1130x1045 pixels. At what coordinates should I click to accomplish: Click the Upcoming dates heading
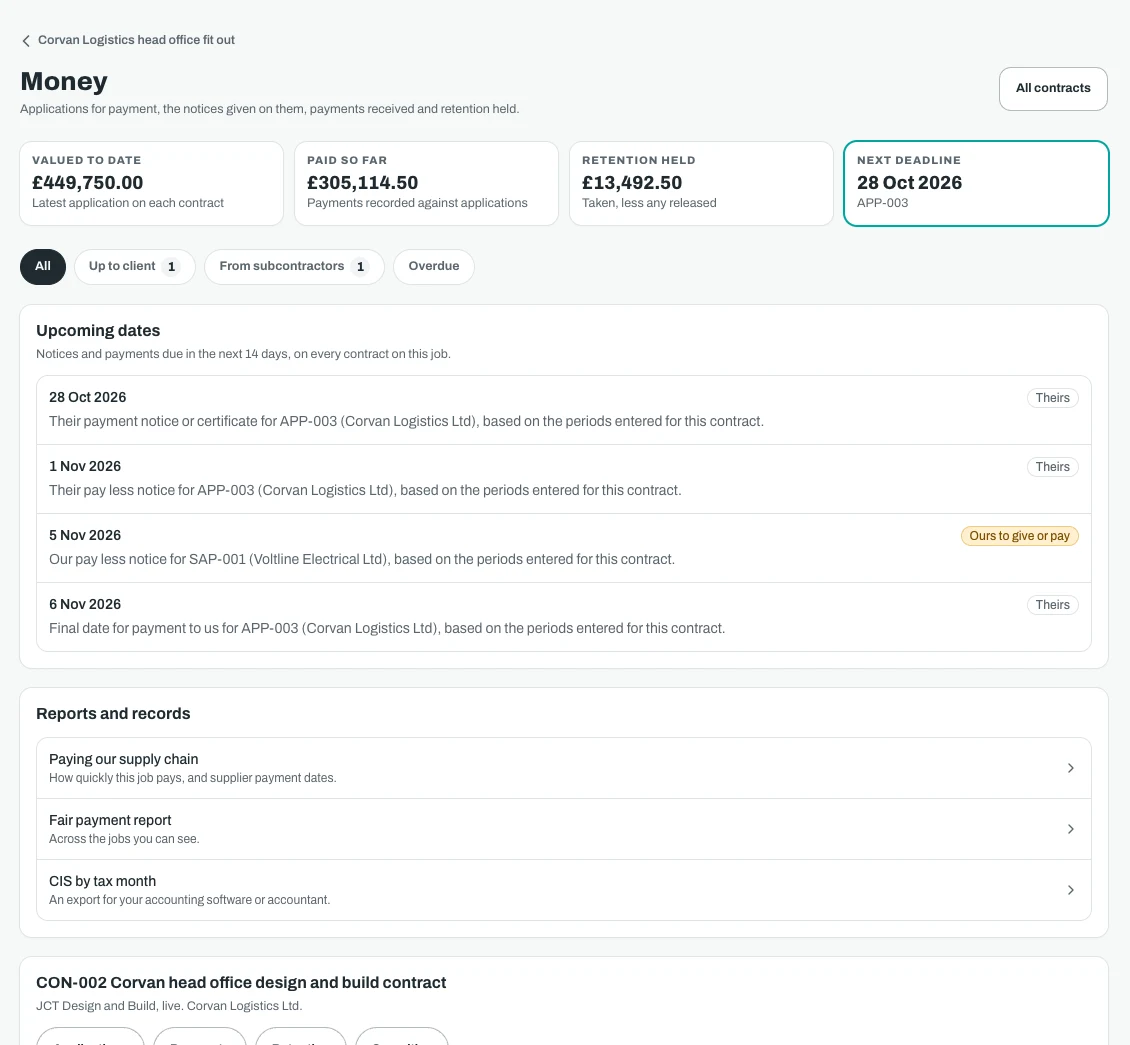(98, 331)
